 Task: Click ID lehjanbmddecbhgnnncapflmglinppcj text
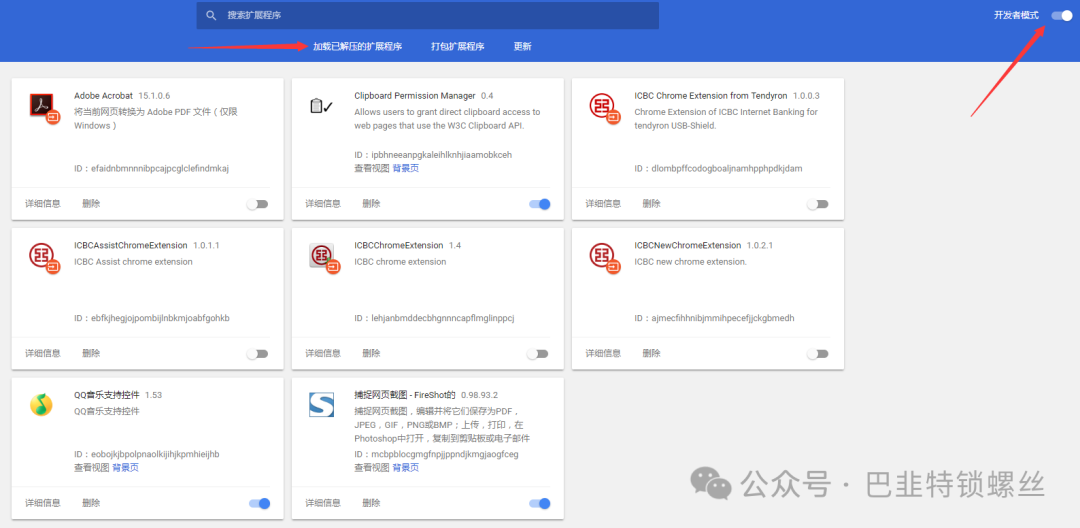(x=435, y=318)
